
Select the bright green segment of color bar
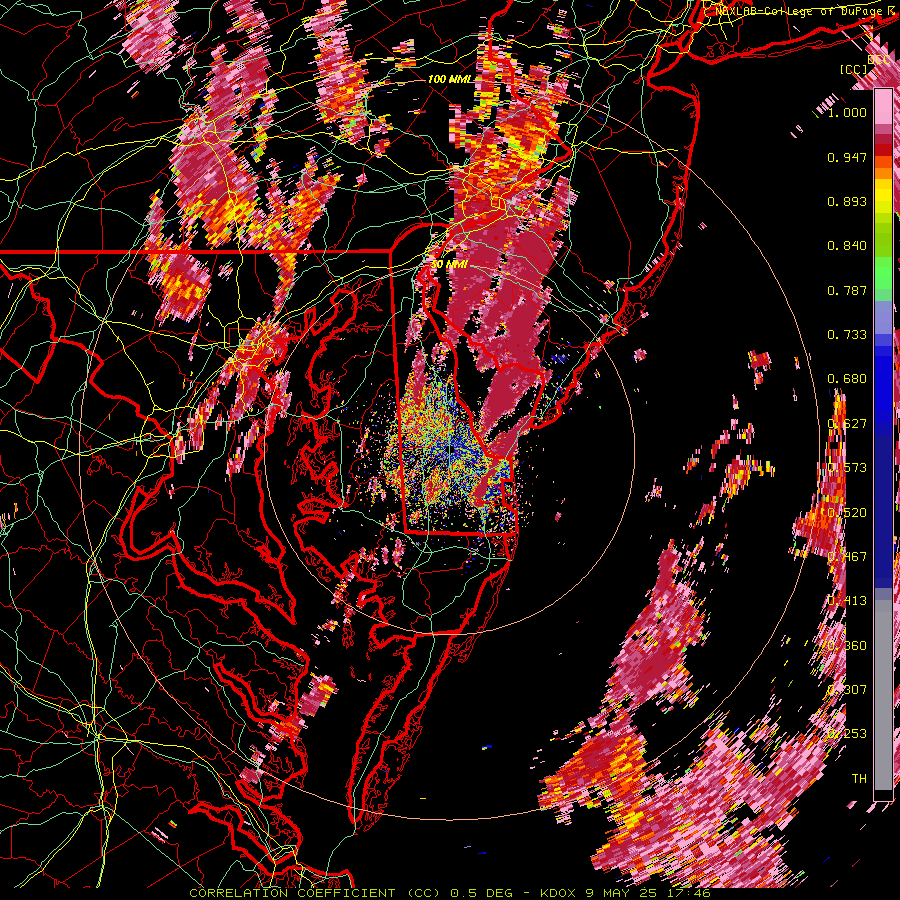point(883,273)
